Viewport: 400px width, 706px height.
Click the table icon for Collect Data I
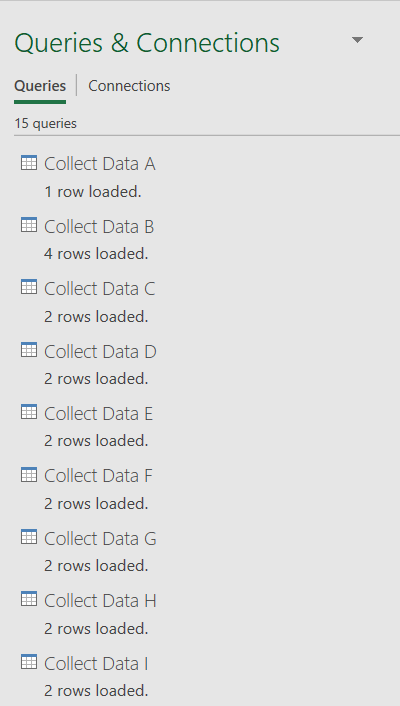click(29, 662)
